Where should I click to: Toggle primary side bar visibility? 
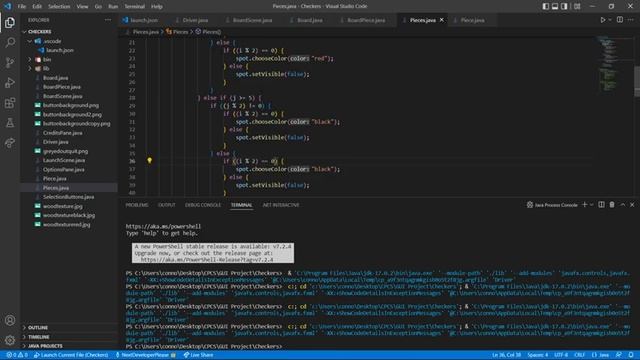coord(546,6)
